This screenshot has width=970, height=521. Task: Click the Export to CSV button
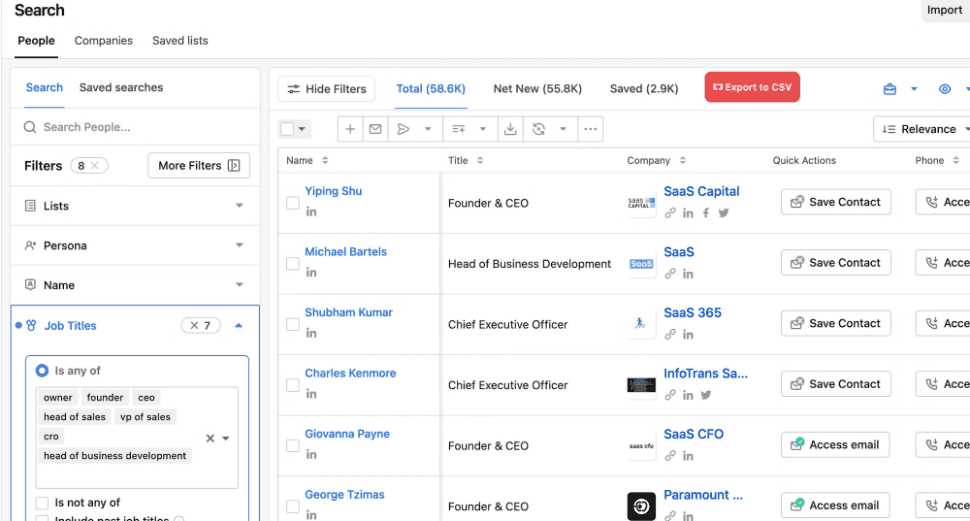click(x=752, y=87)
